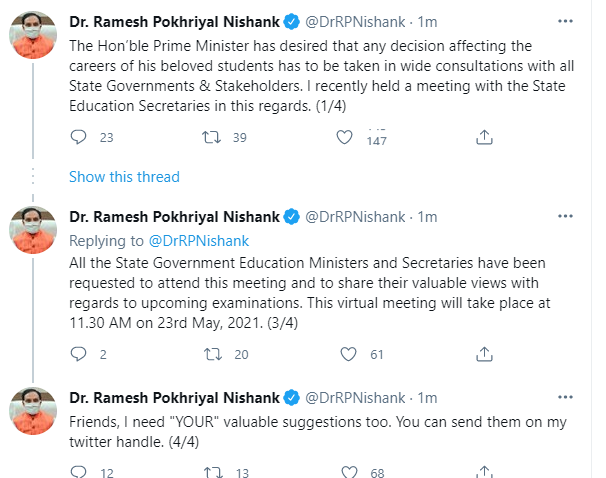Click profile avatar of the first tweet
The width and height of the screenshot is (606, 478).
[33, 35]
